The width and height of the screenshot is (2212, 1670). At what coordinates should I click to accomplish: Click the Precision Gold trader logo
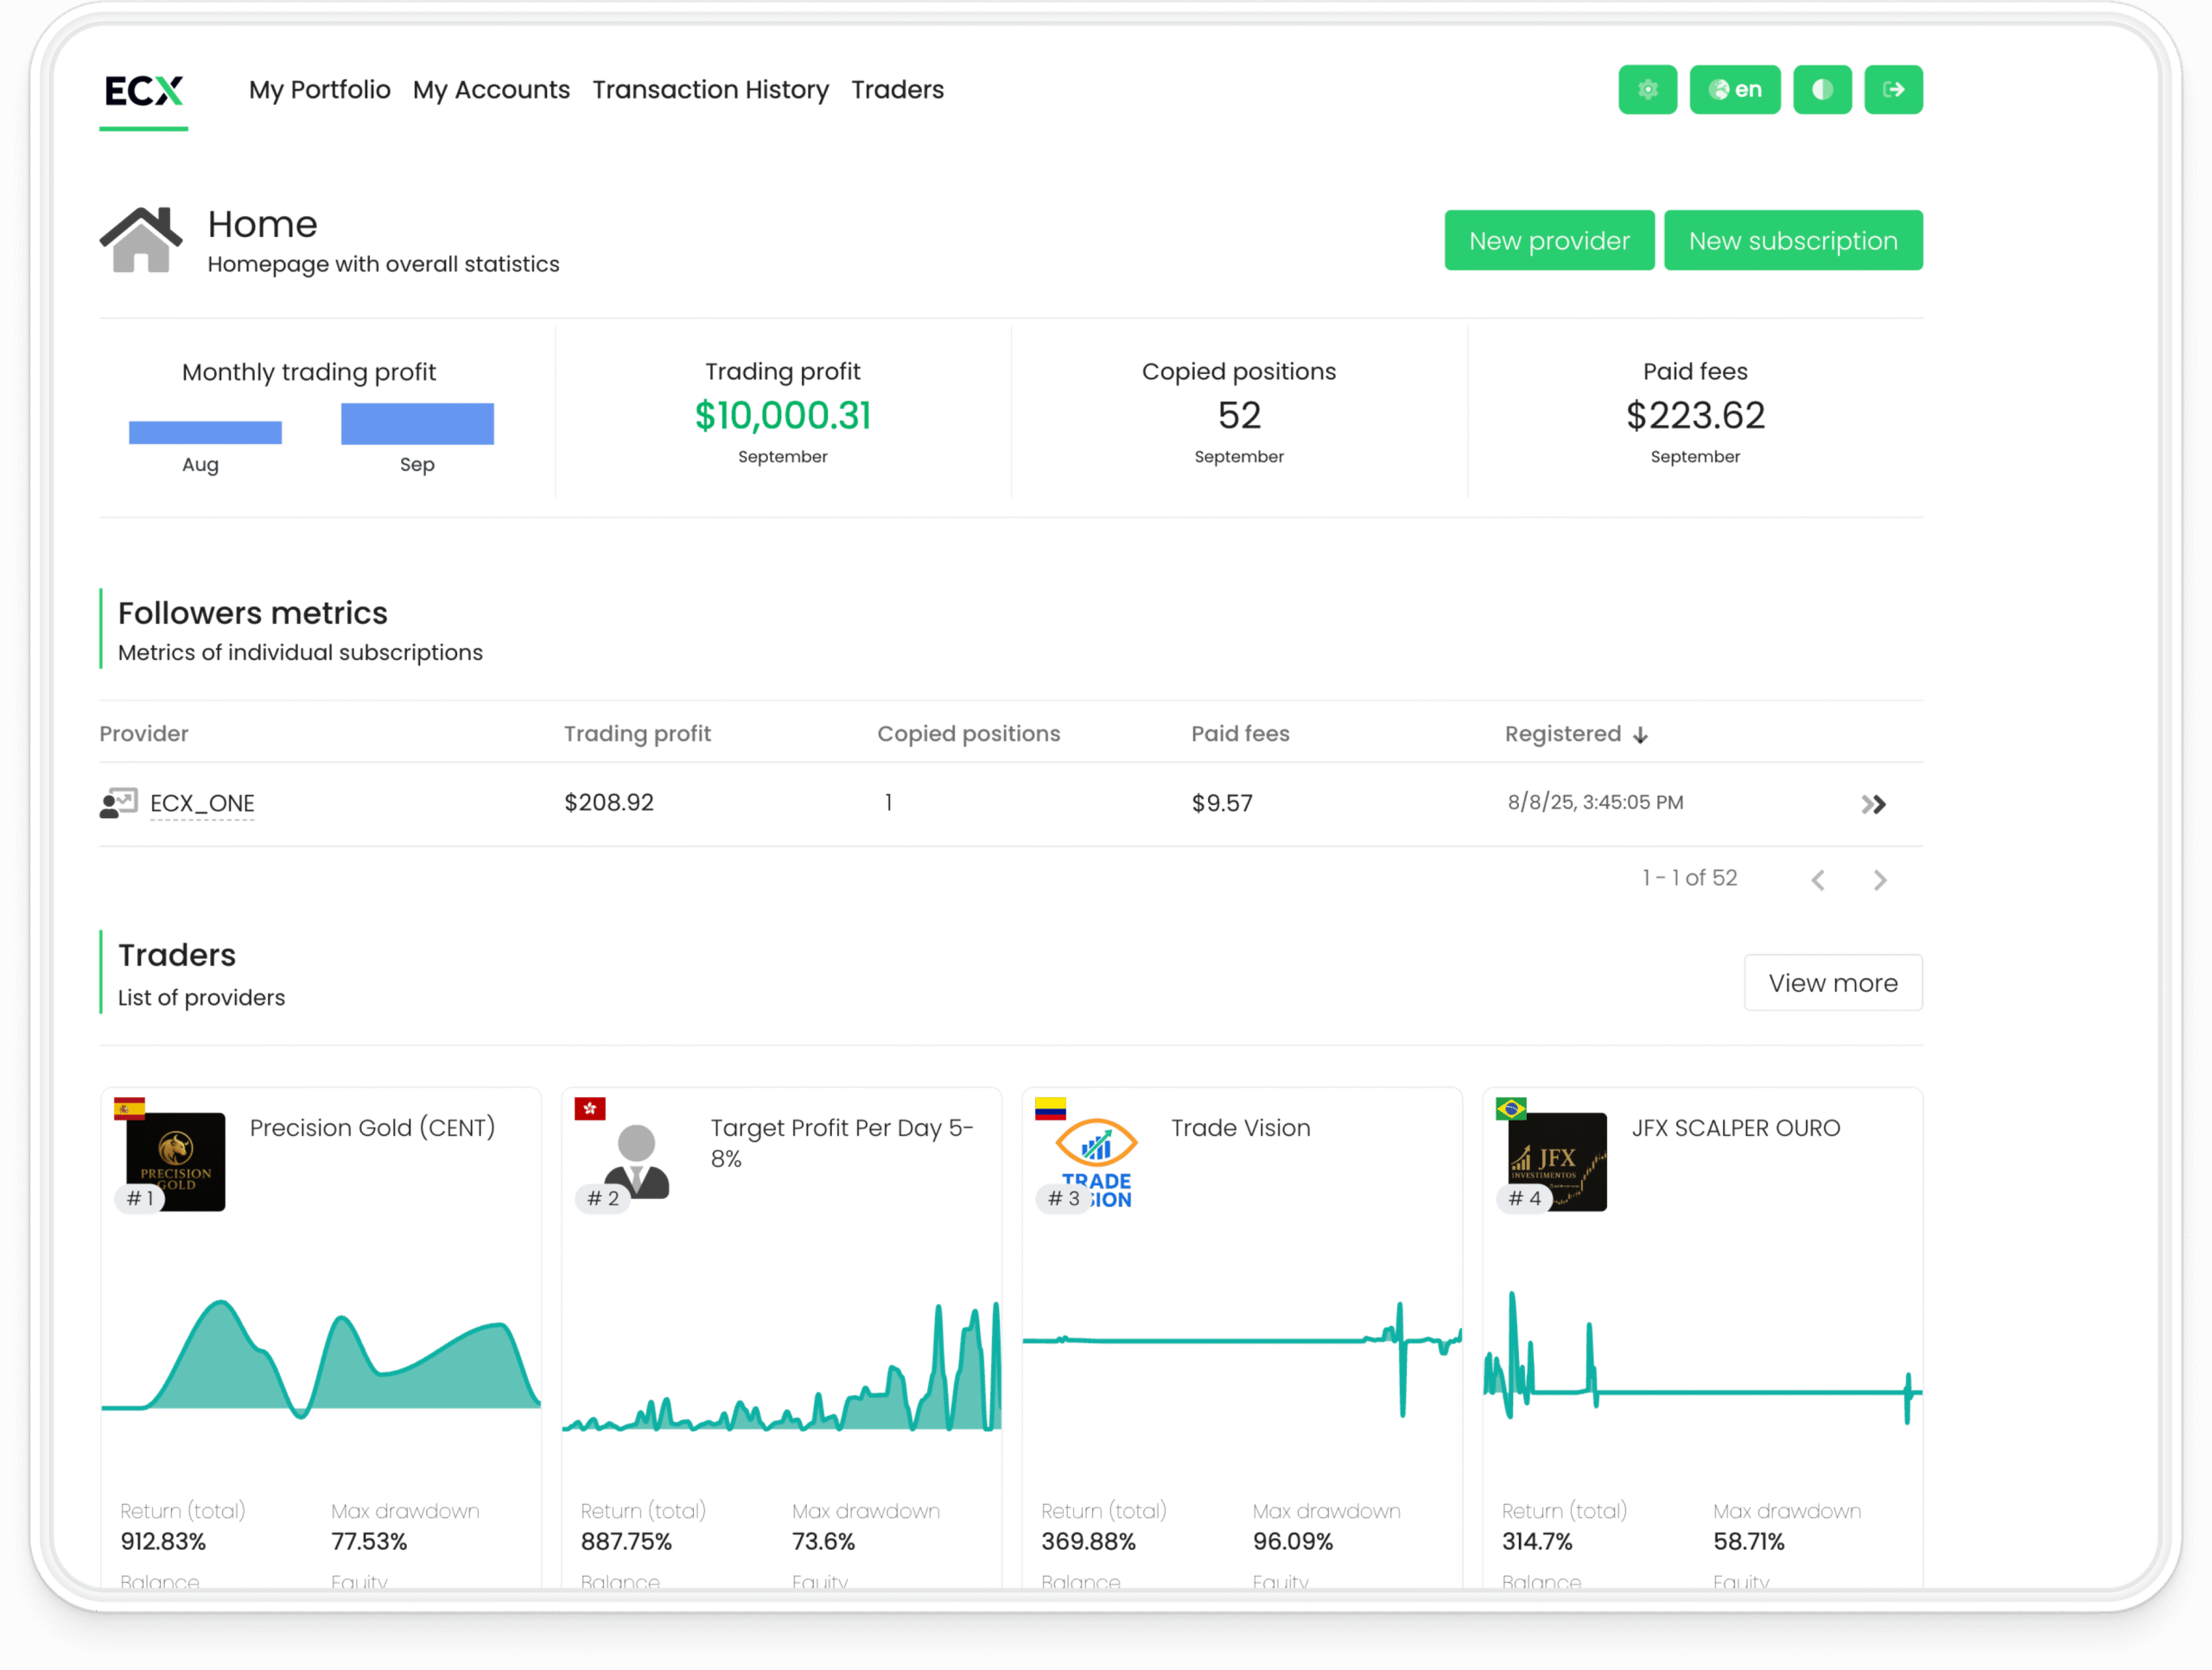click(176, 1160)
